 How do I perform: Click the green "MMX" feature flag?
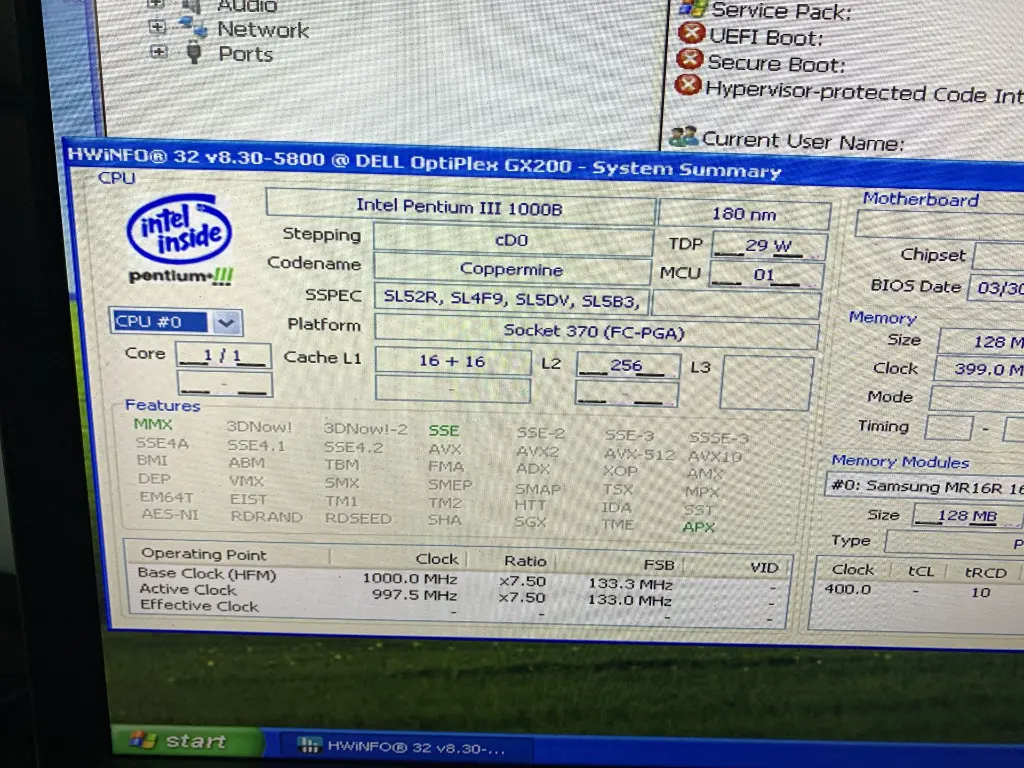153,424
